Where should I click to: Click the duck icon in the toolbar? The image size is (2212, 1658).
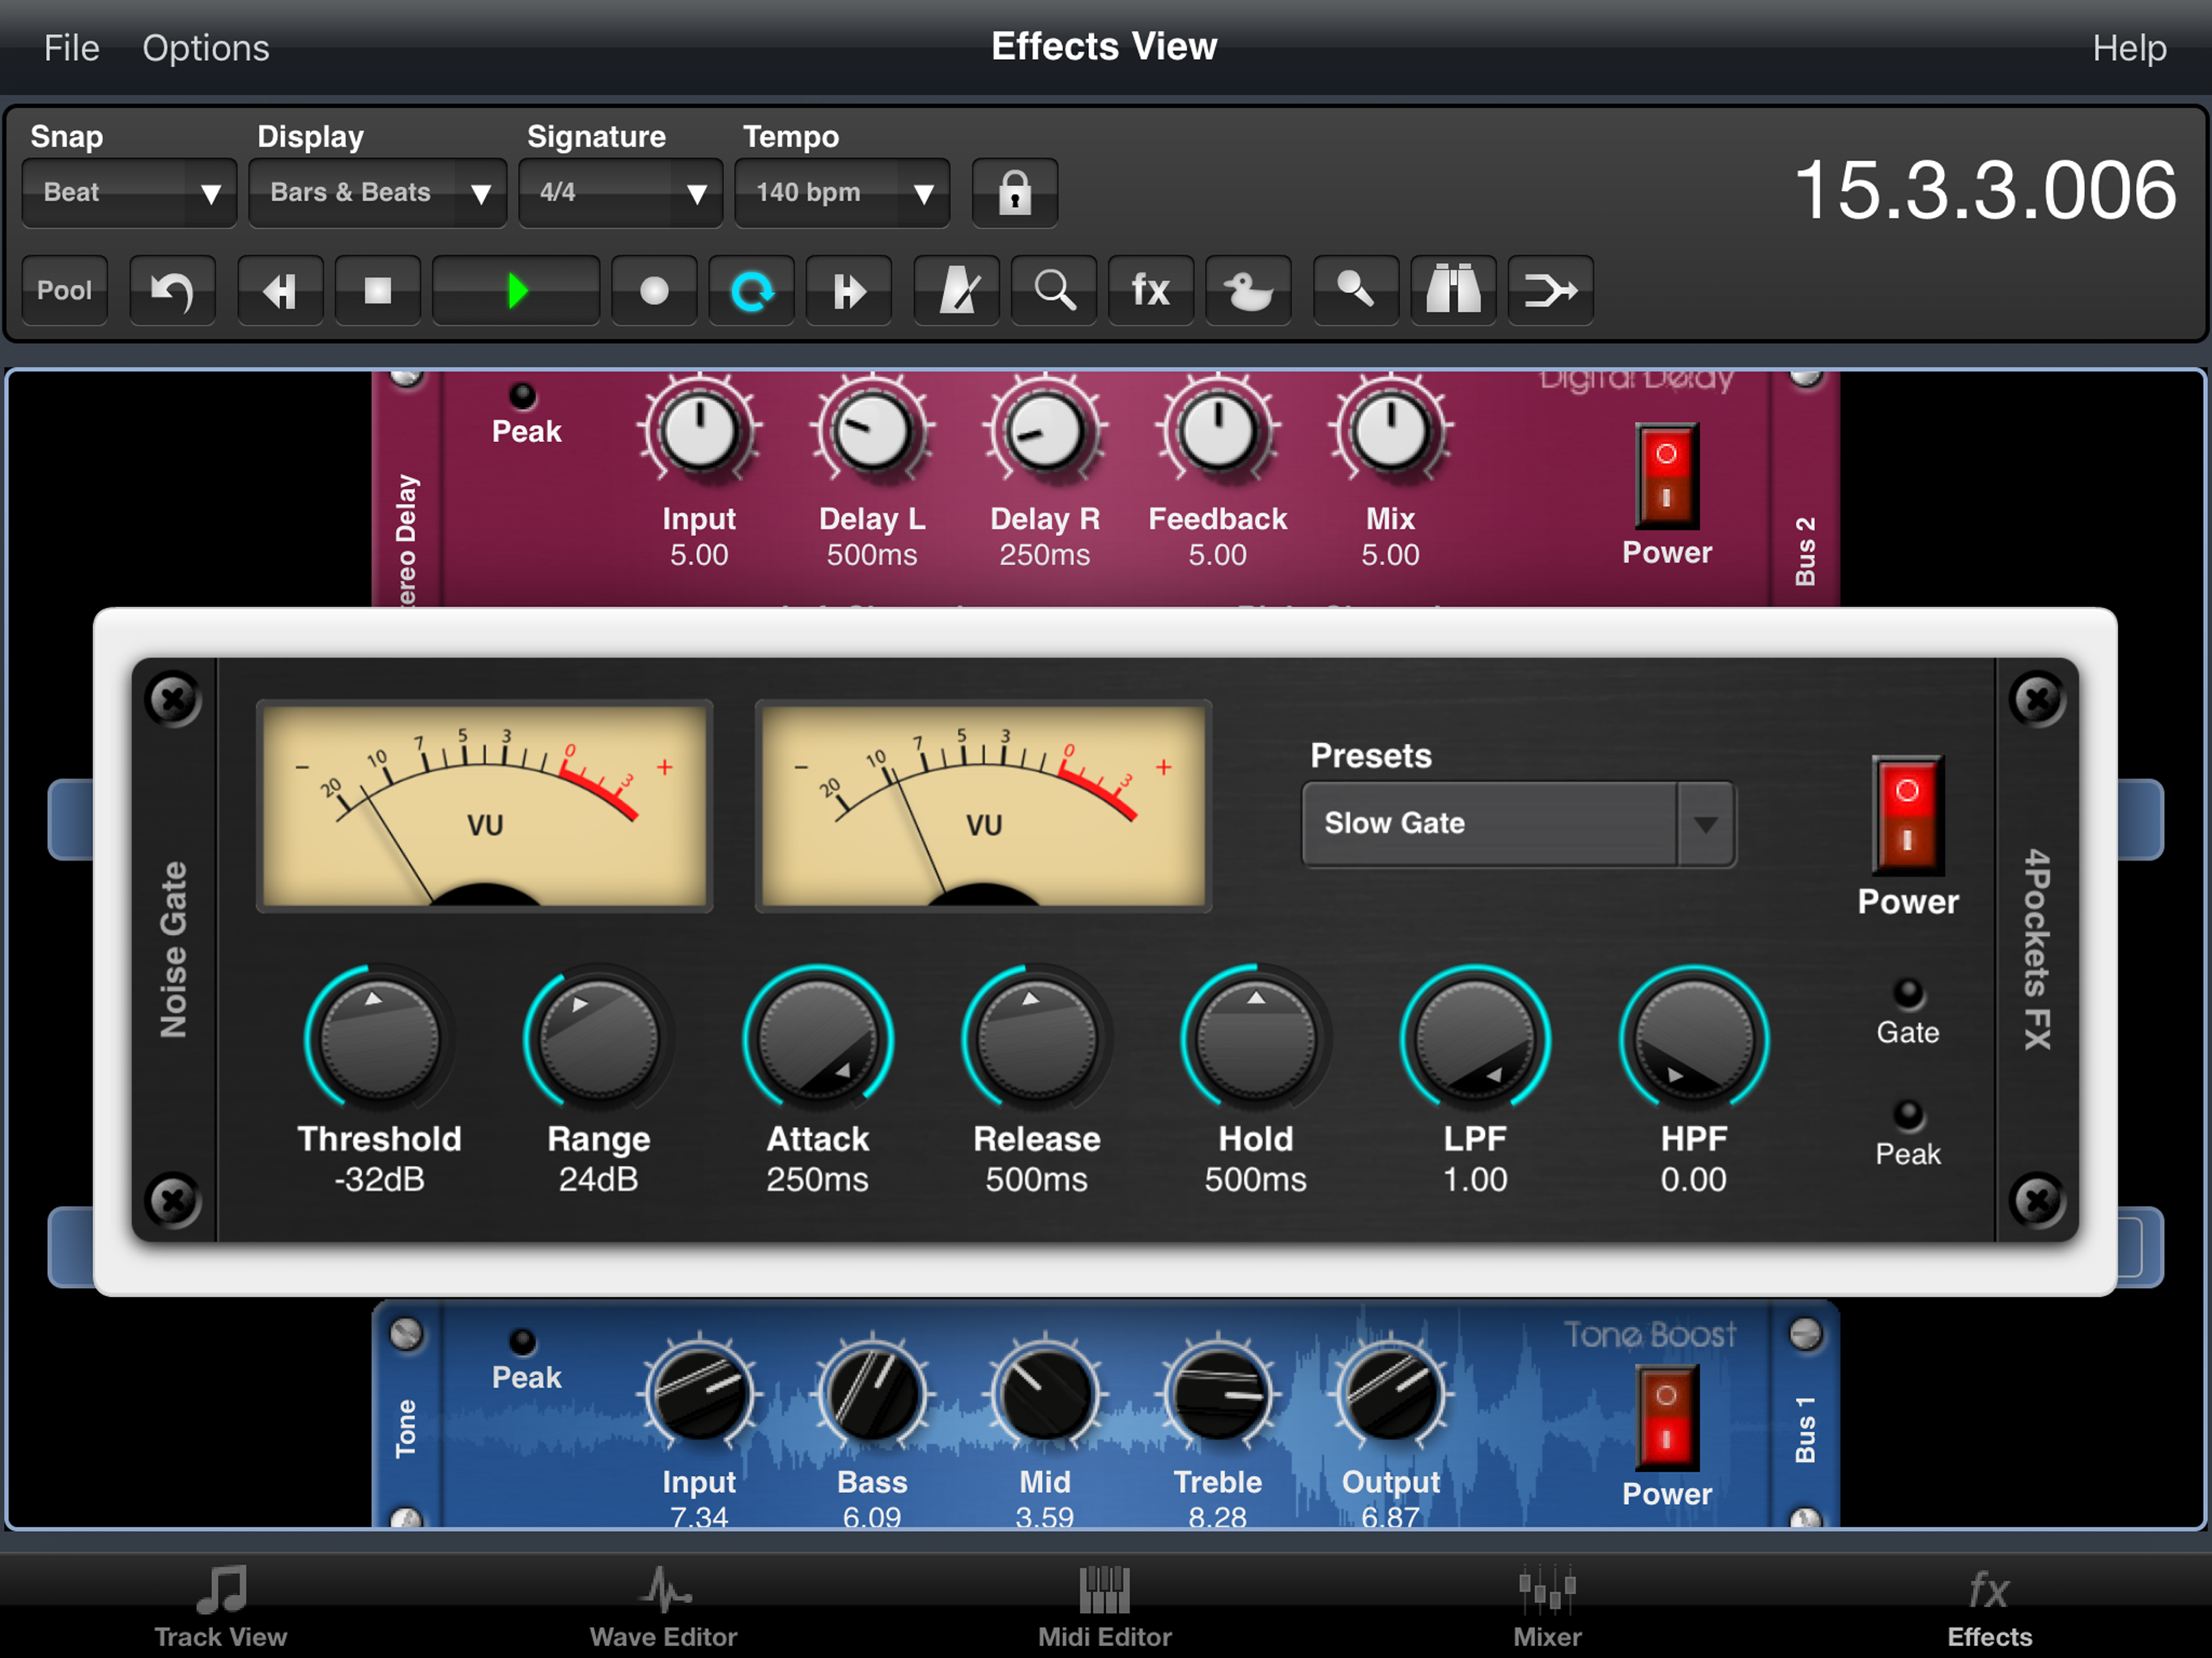pos(1248,291)
